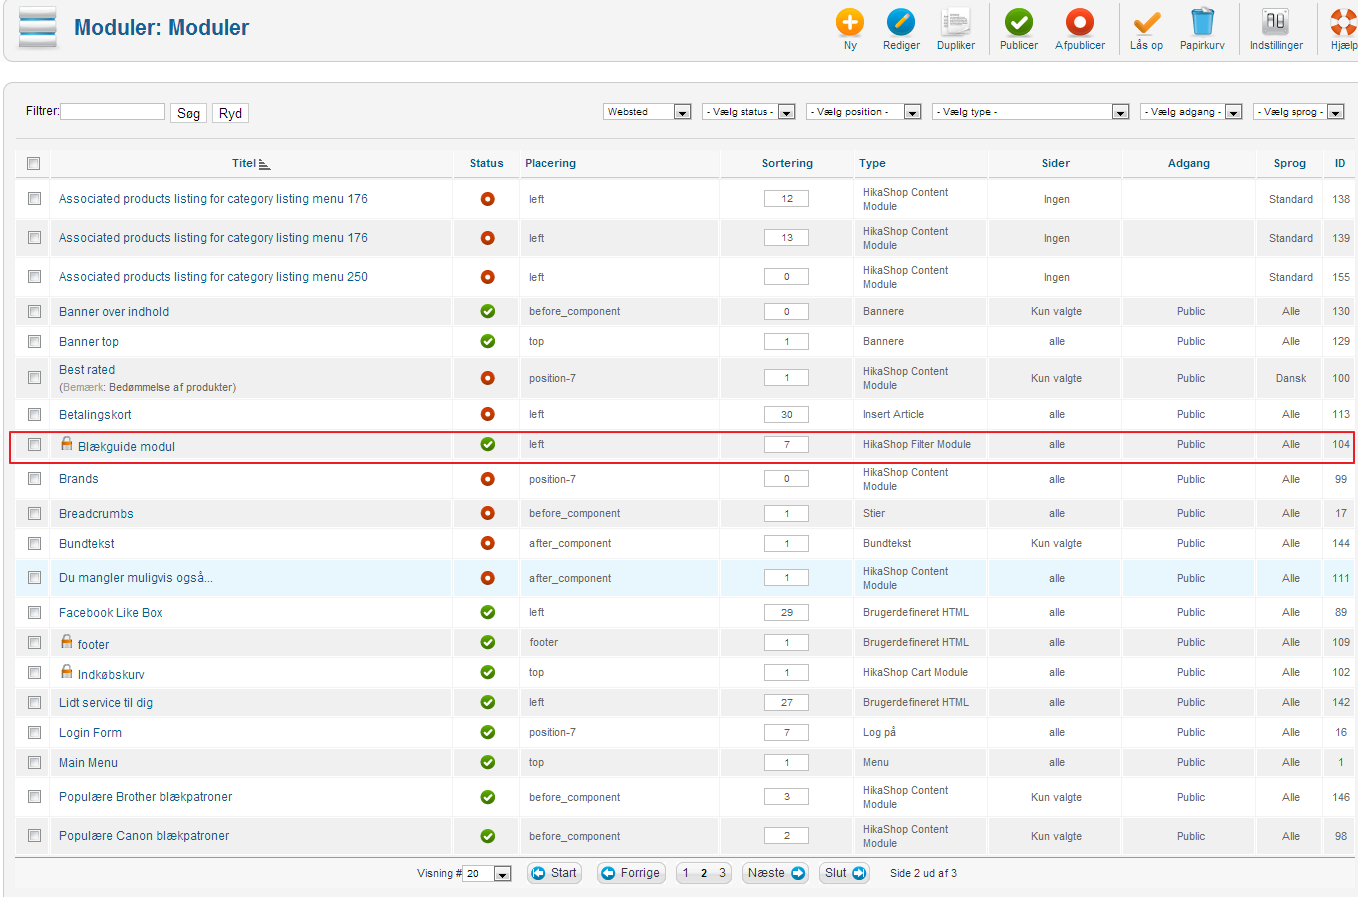Tick the checkbox for Banner top row
Viewport: 1358px width, 897px height.
tap(34, 341)
